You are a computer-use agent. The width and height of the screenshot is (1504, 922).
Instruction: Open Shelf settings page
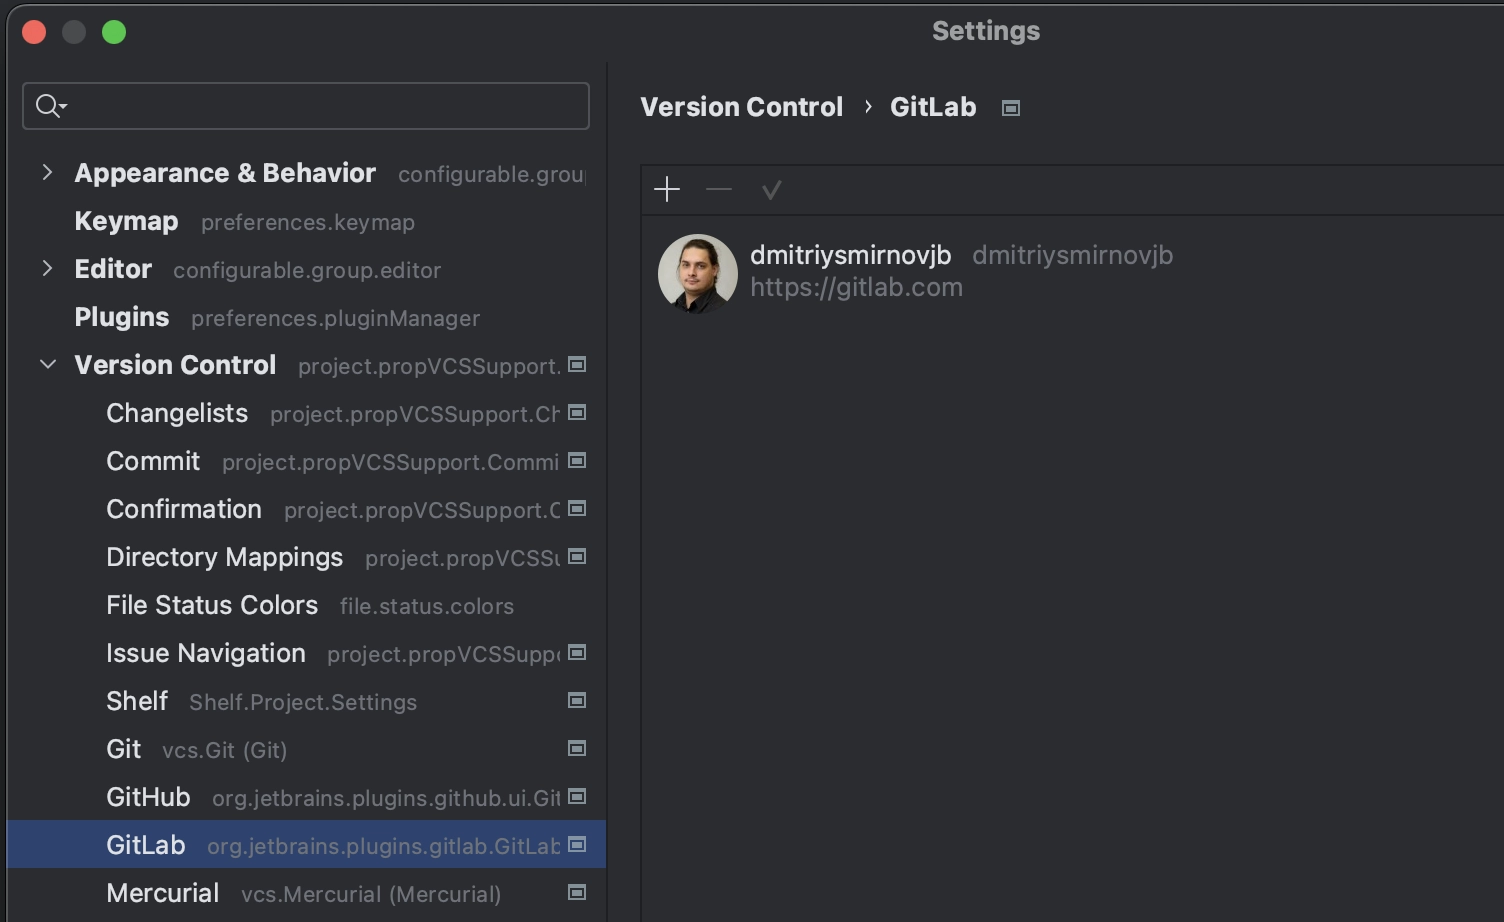(x=137, y=701)
